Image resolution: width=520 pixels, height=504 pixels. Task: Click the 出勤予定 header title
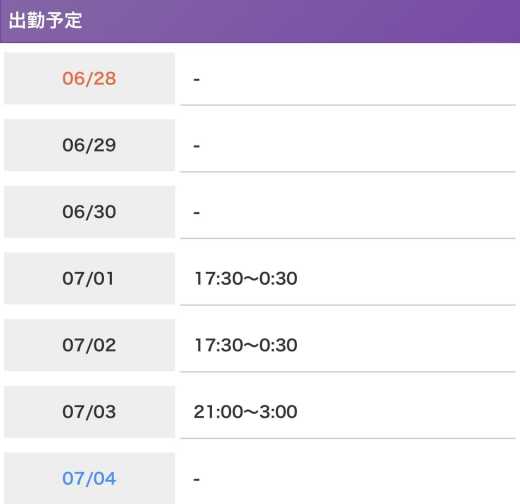[x=45, y=20]
